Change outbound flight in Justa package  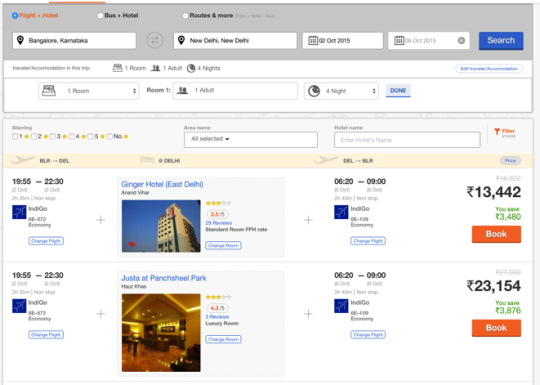pos(46,335)
